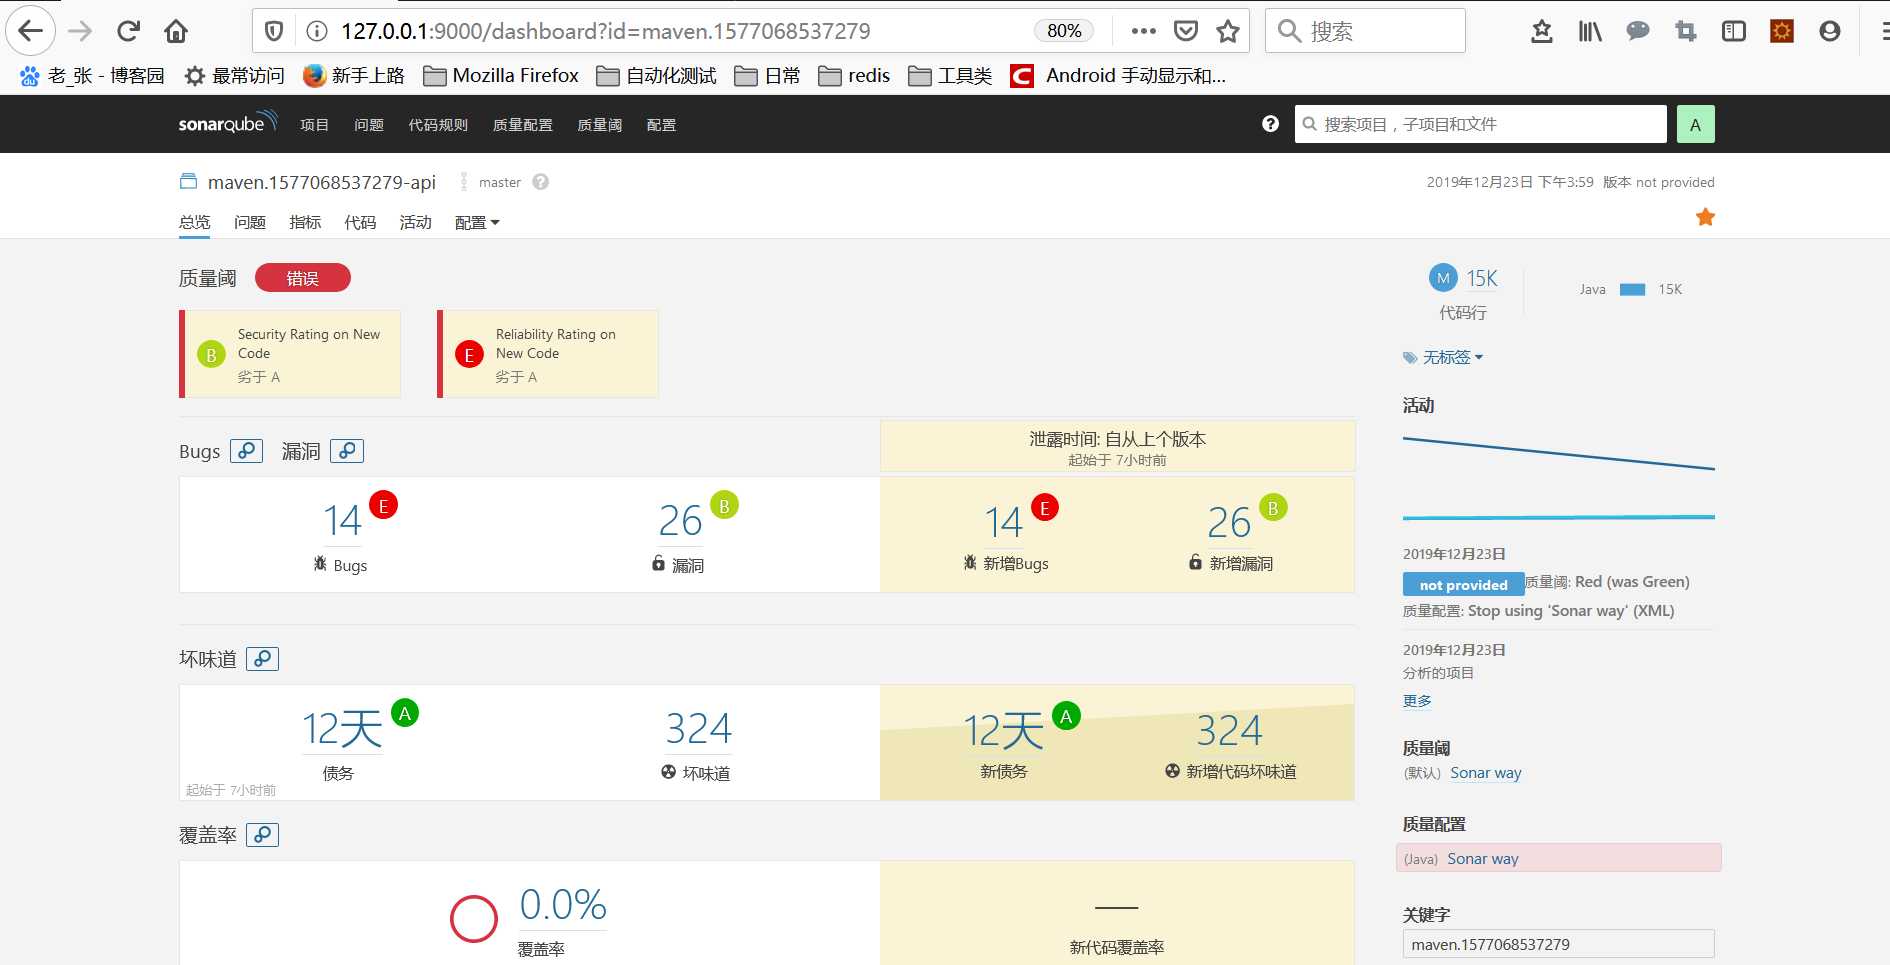Open the 自动化测试 bookmarks folder
The width and height of the screenshot is (1890, 965).
point(656,76)
